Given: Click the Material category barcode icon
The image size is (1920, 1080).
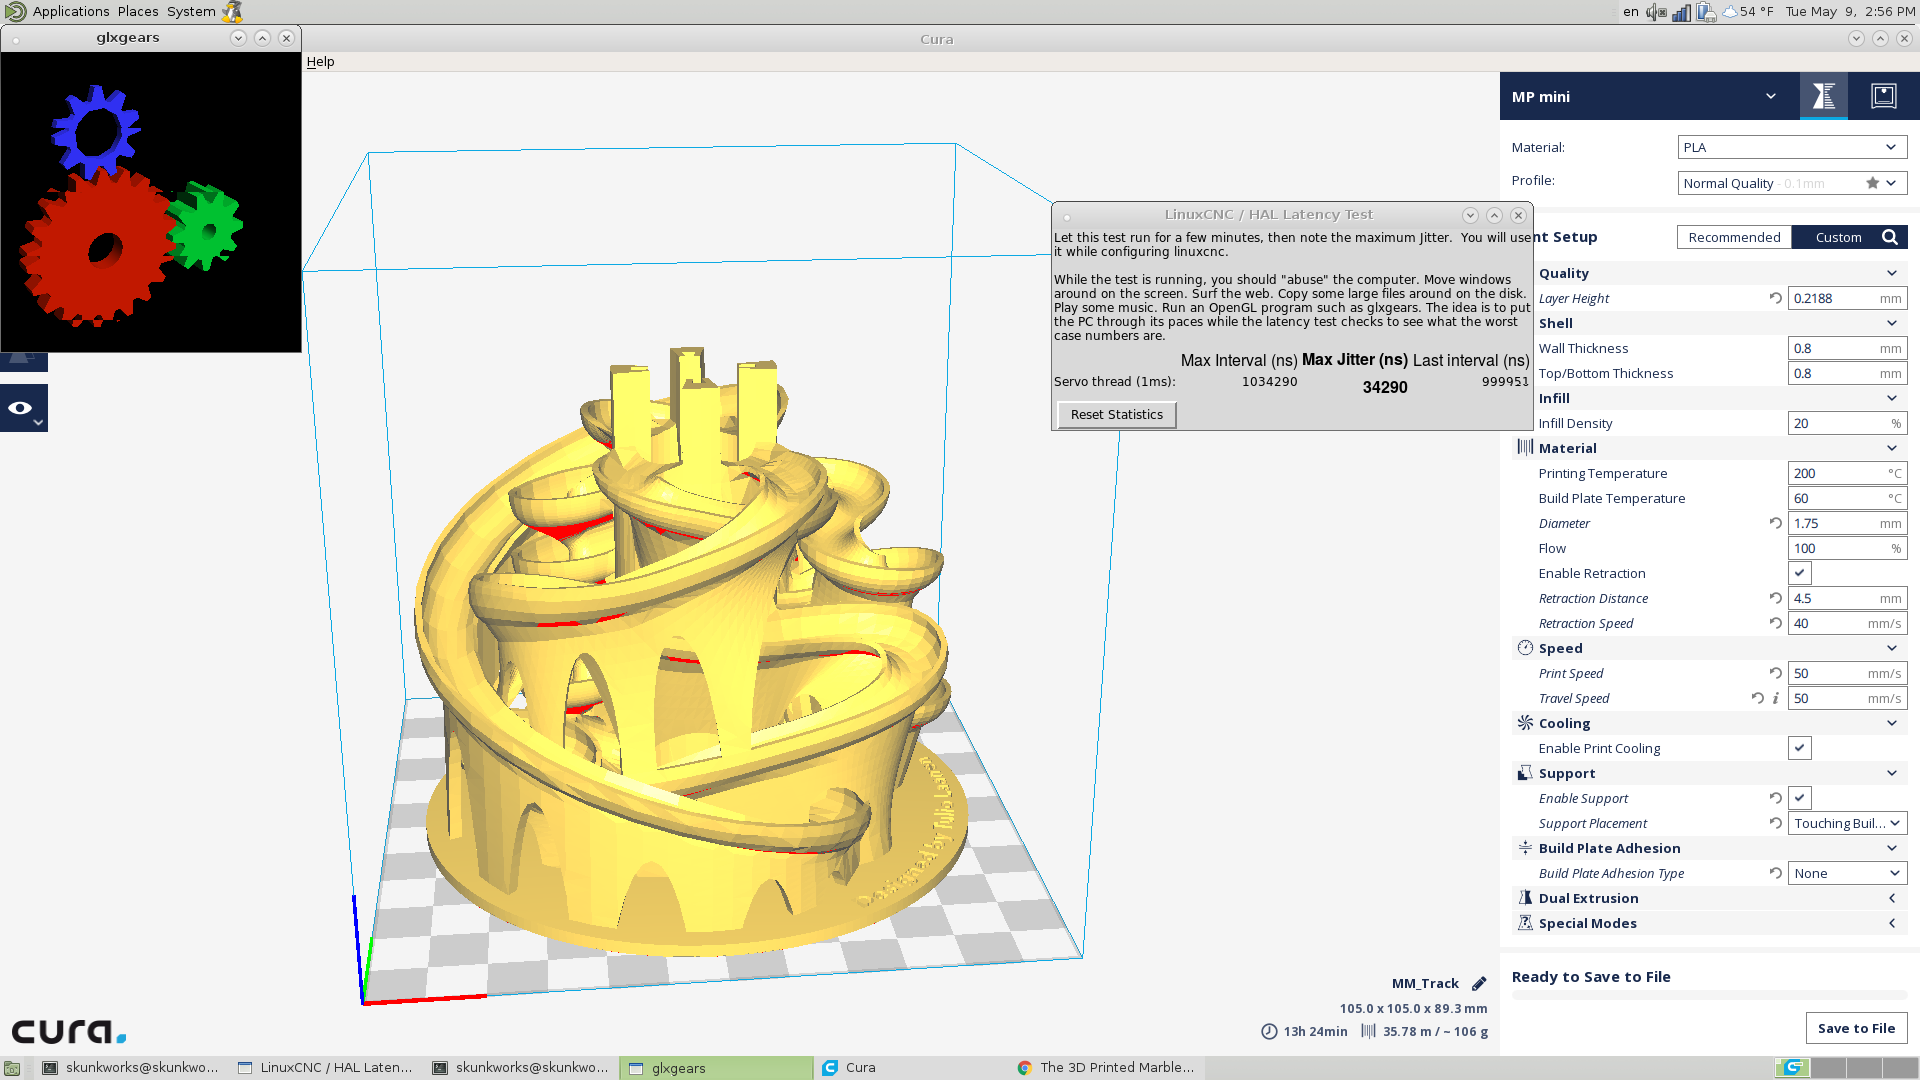Looking at the screenshot, I should 1525,447.
